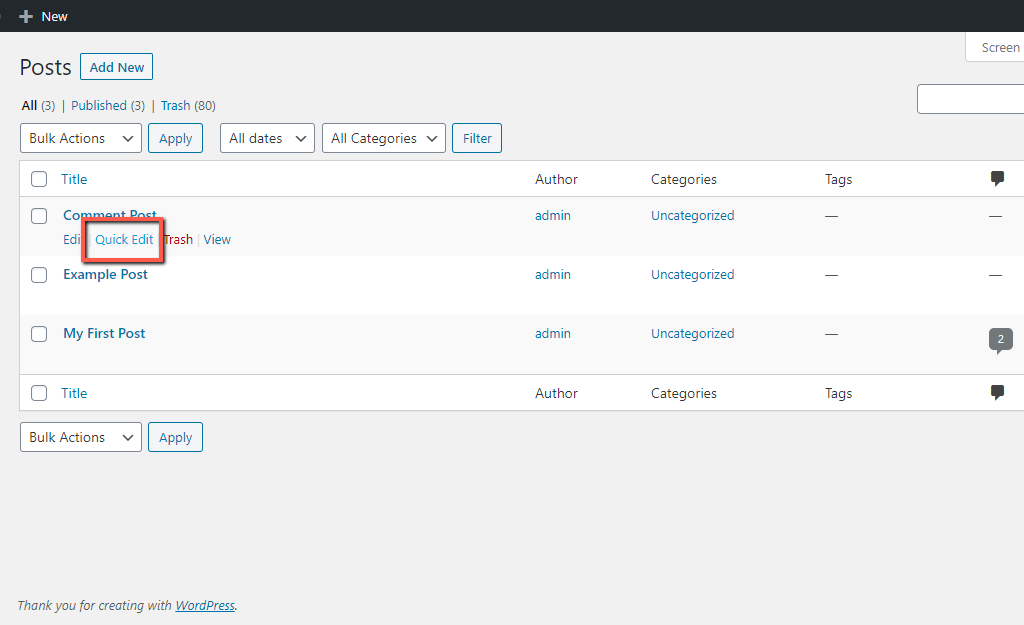This screenshot has width=1024, height=625.
Task: Click the admin author link for Comment Post
Action: tap(552, 216)
